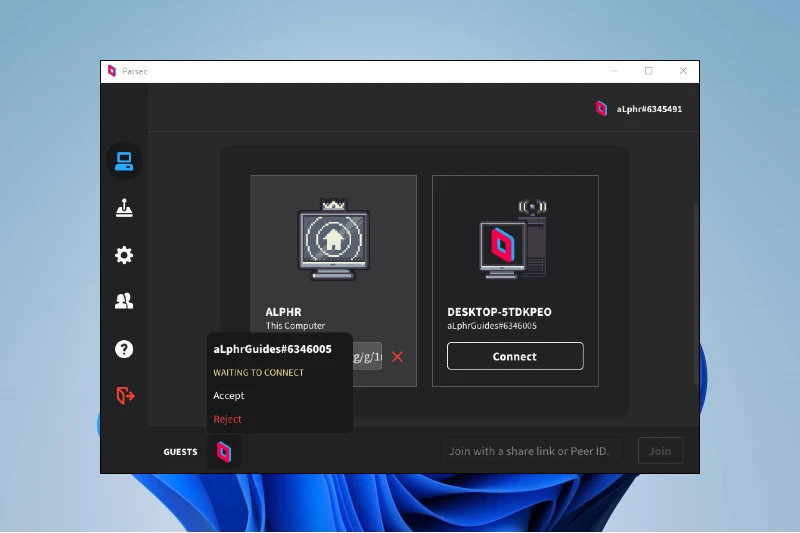This screenshot has width=800, height=533.
Task: Click the account avatar beside aLphr#6345491
Action: pos(602,108)
